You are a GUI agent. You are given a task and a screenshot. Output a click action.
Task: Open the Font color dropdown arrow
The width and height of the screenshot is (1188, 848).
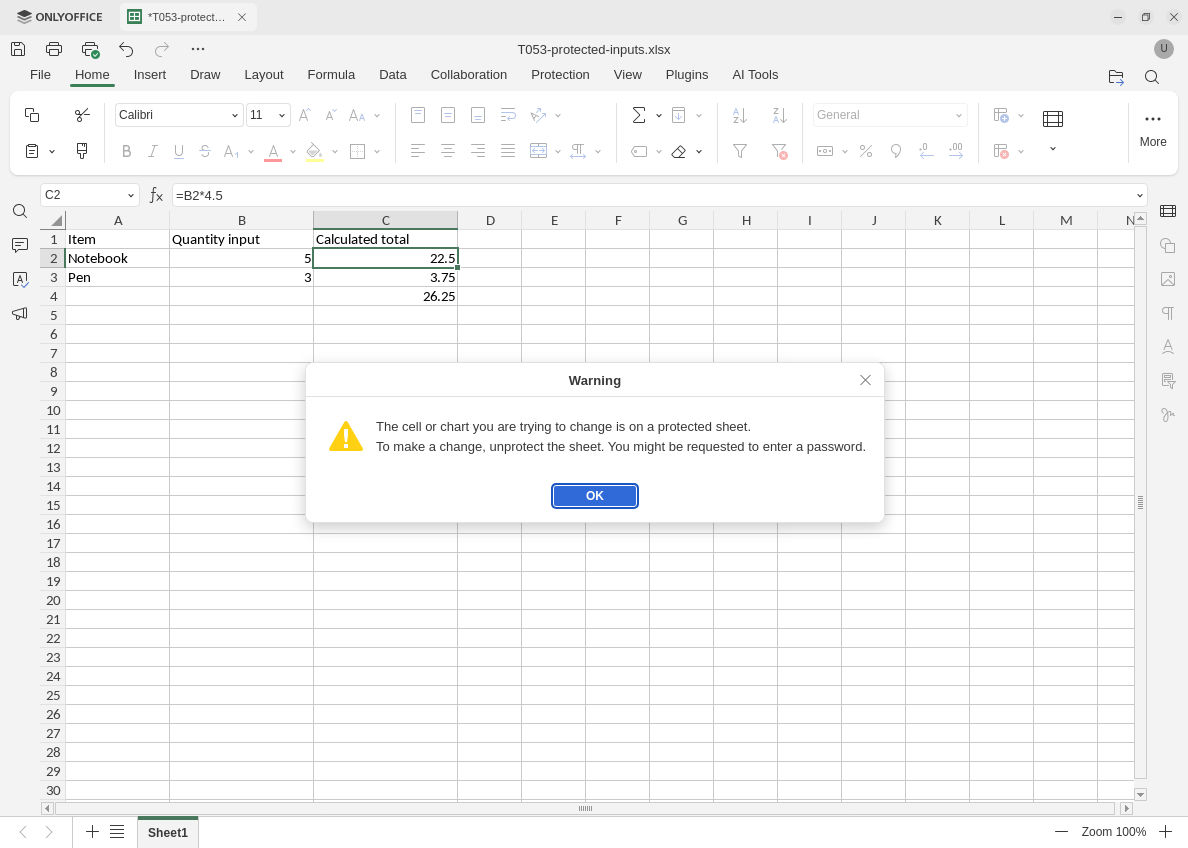(292, 152)
